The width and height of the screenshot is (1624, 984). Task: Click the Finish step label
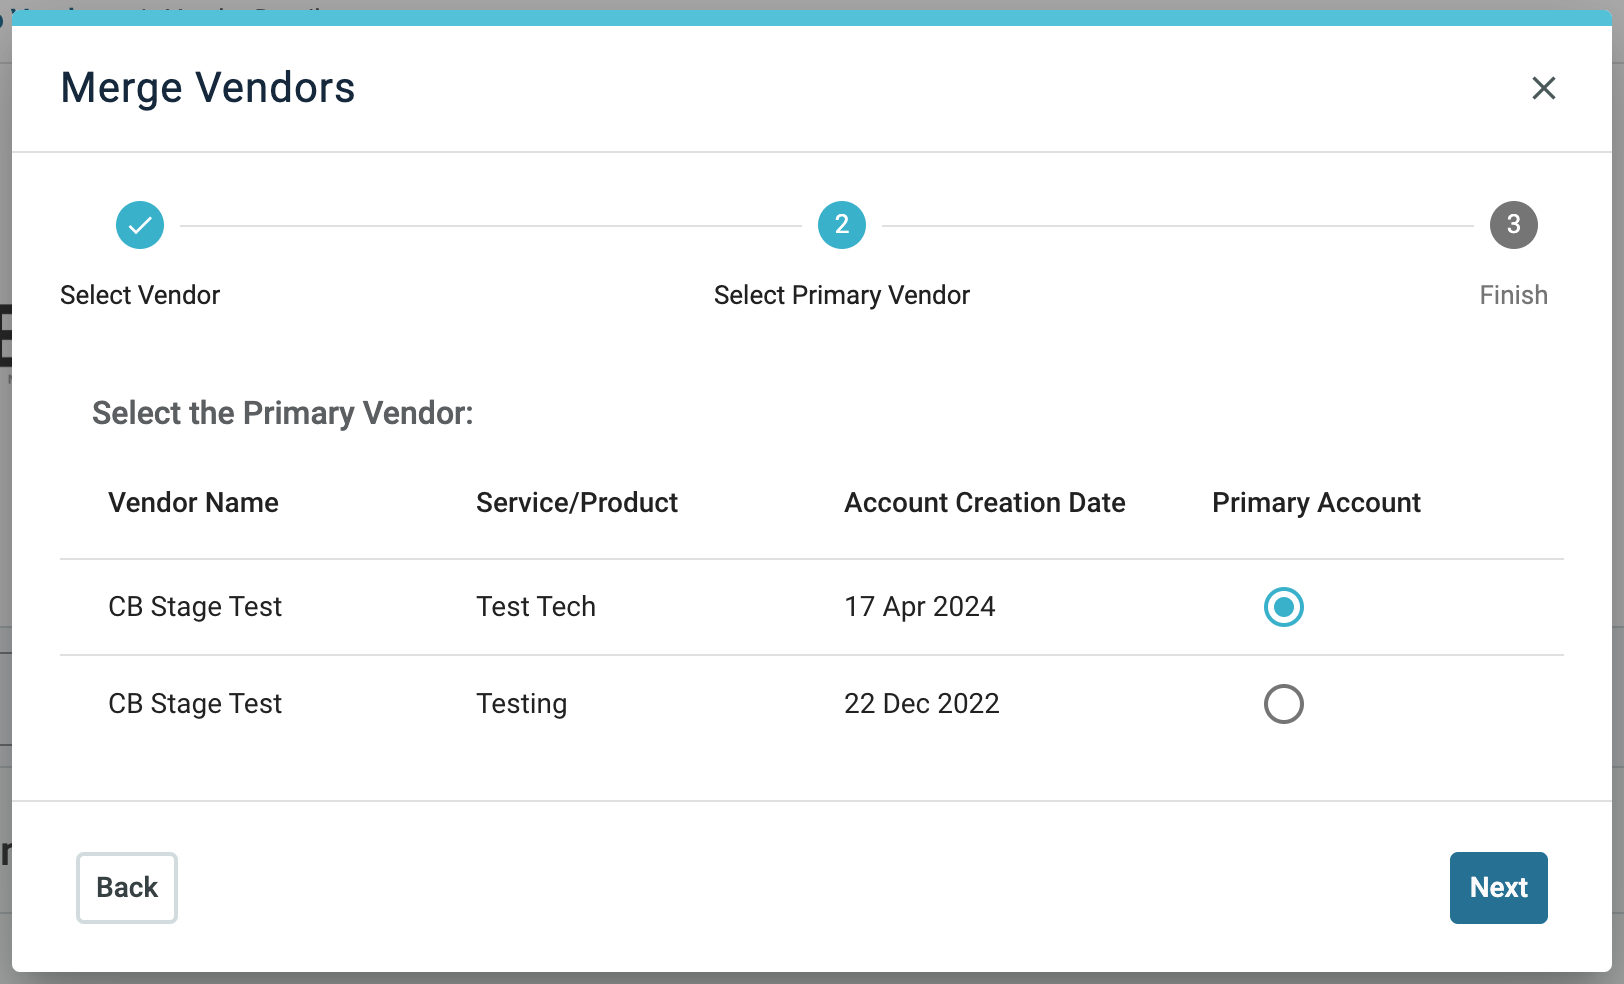click(x=1514, y=295)
